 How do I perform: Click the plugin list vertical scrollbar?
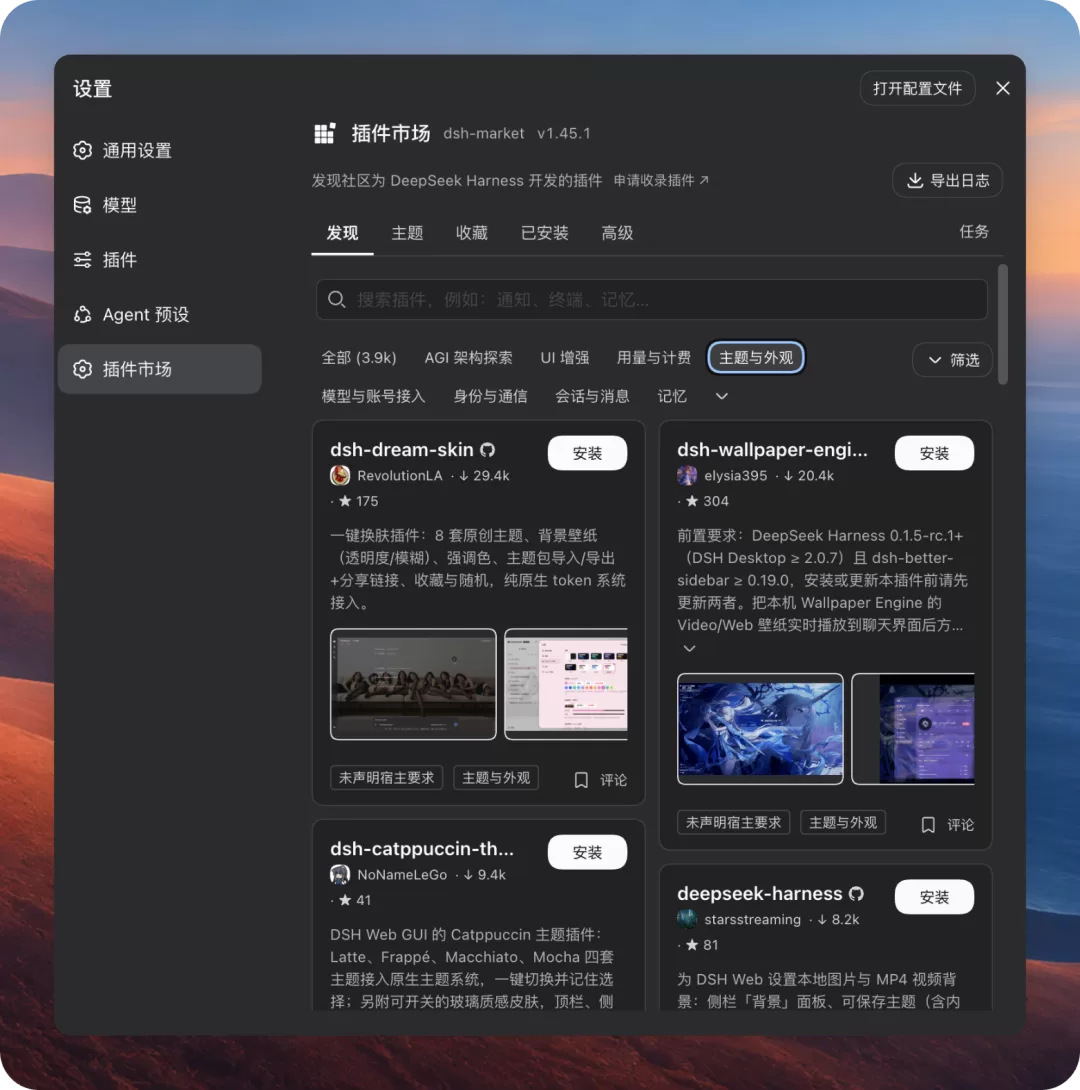point(1002,324)
